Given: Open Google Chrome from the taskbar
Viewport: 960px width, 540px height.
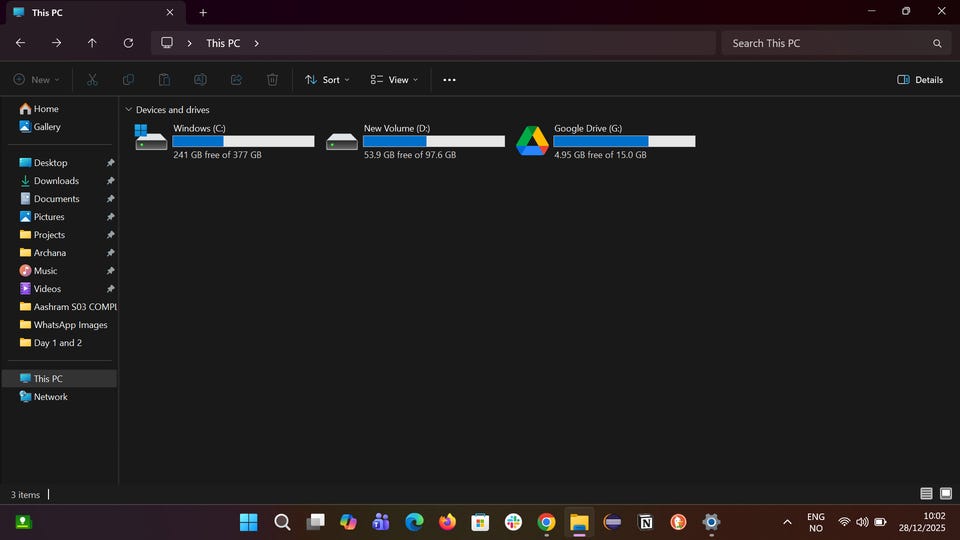Looking at the screenshot, I should point(546,522).
